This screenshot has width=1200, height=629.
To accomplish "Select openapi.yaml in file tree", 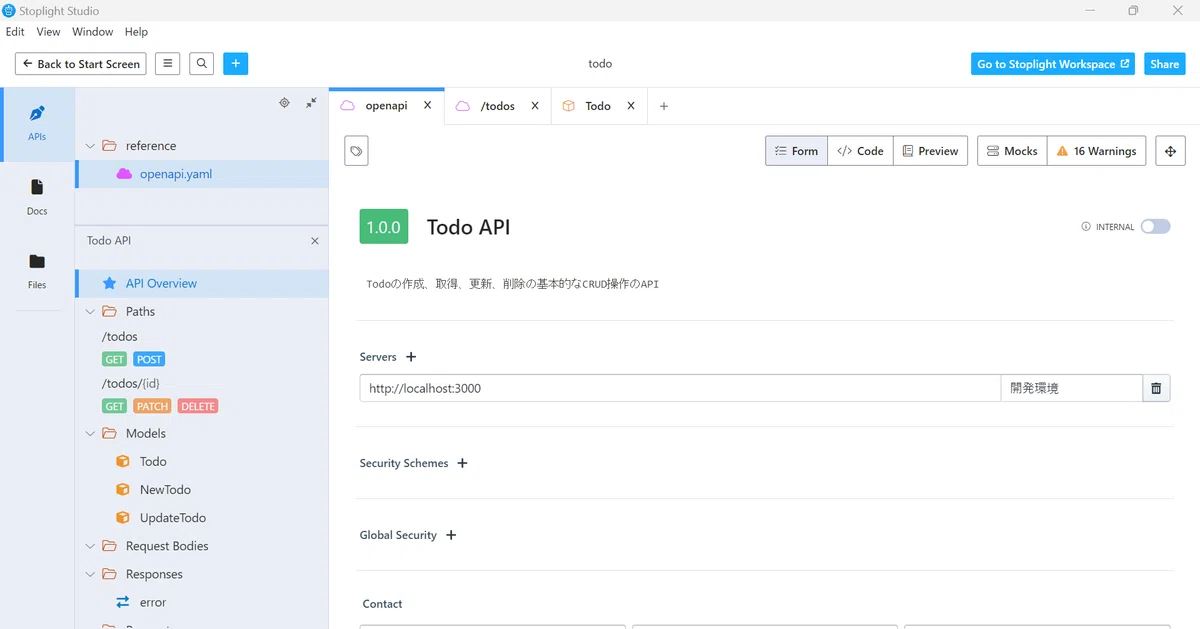I will tap(202, 174).
